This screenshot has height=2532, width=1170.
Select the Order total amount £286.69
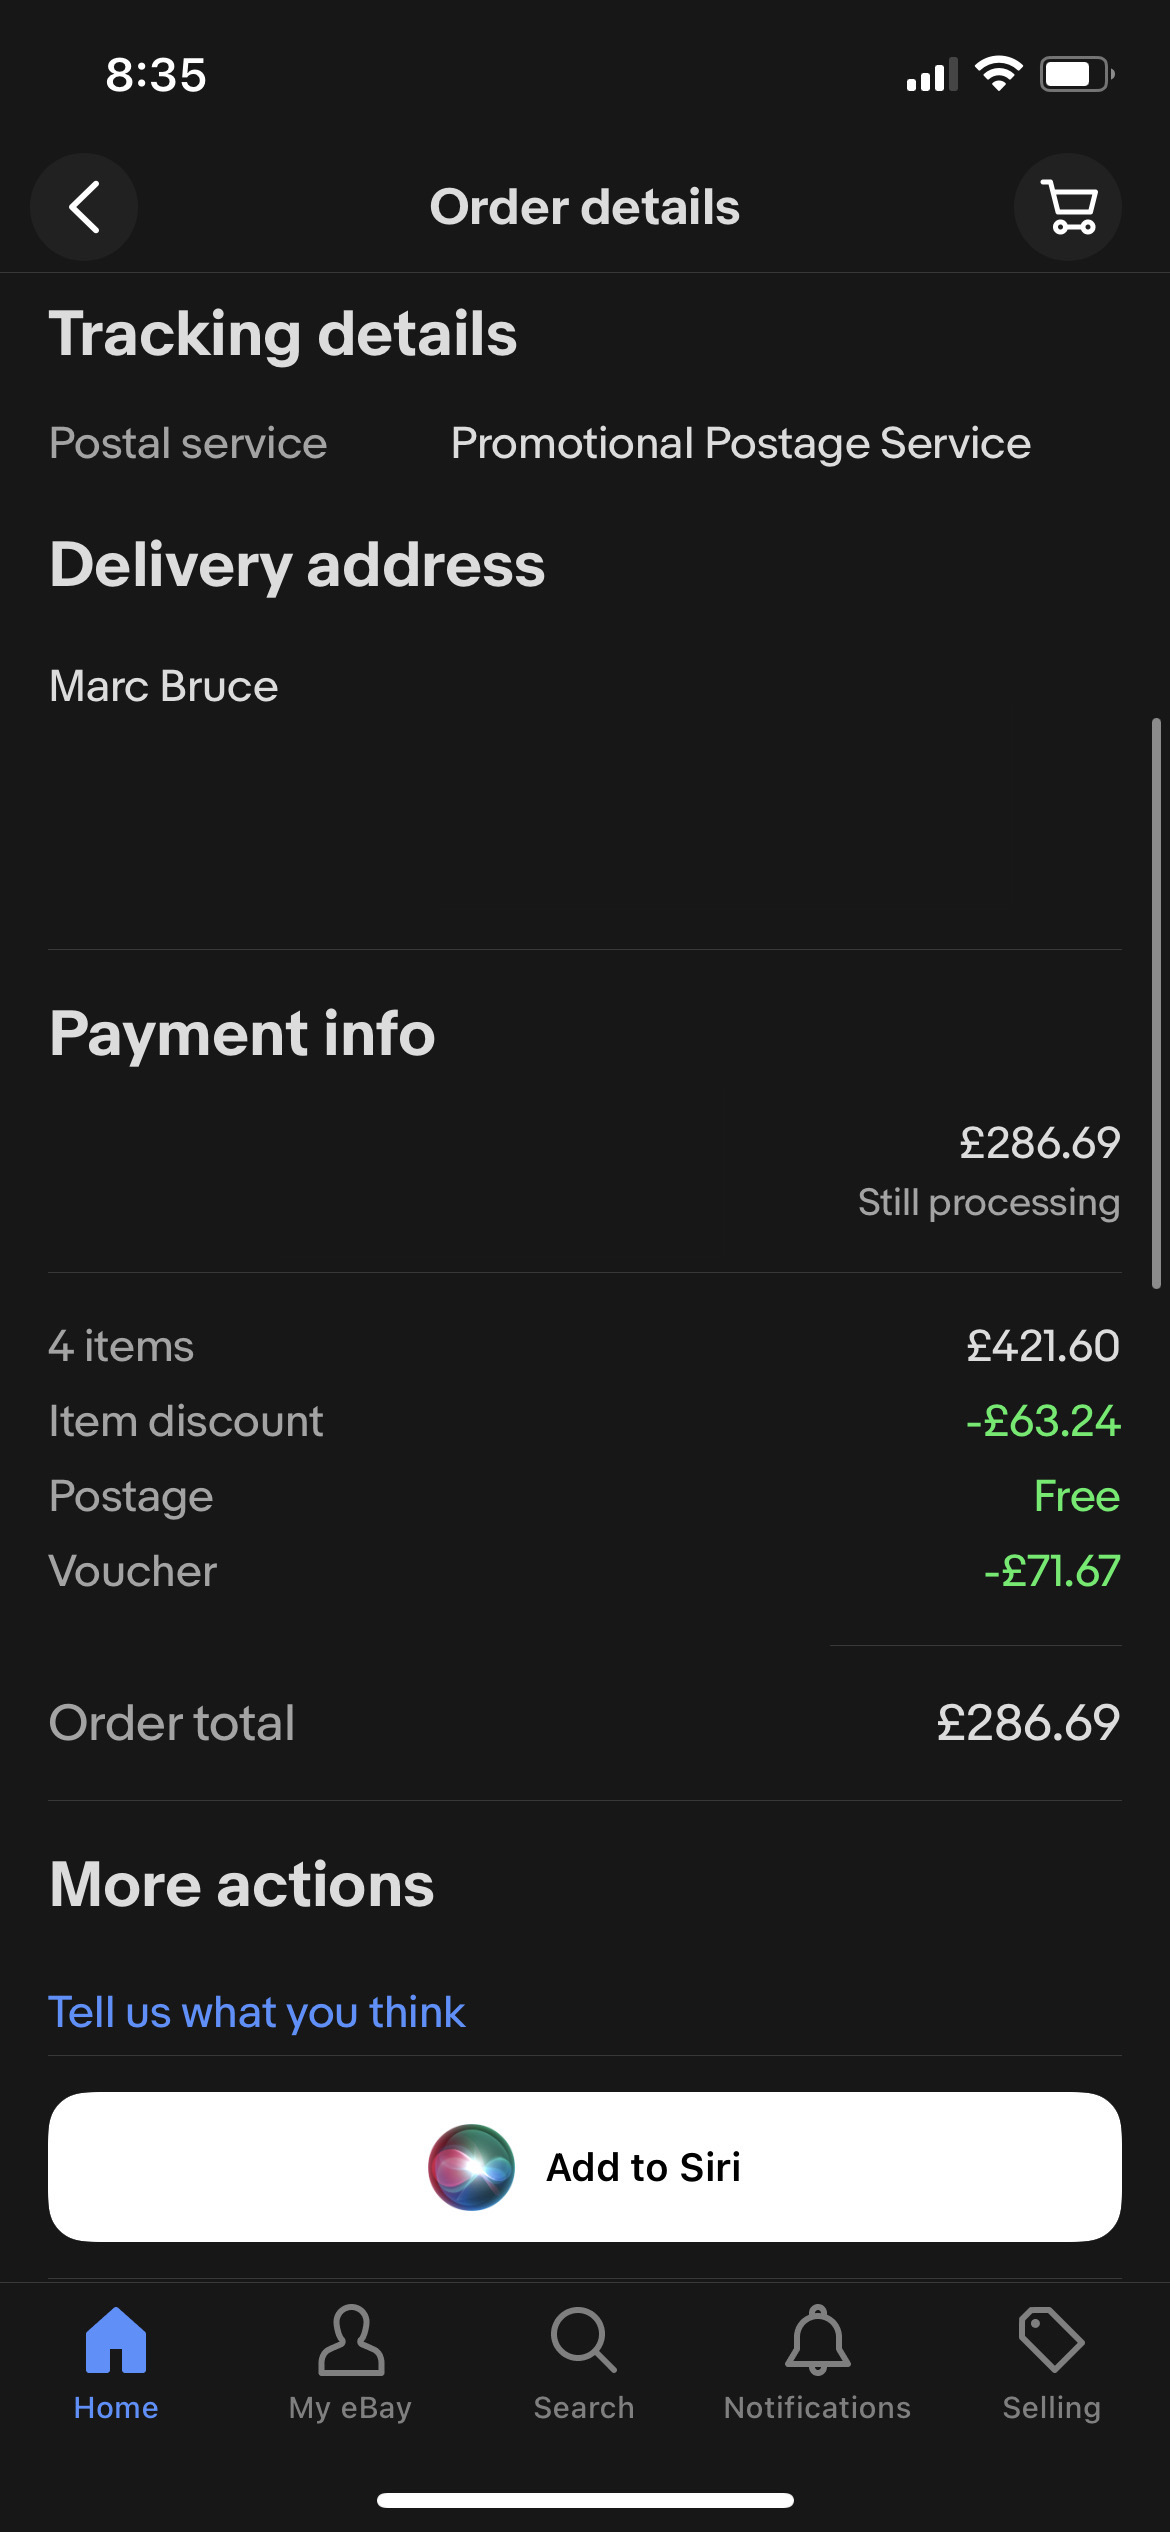pos(1028,1723)
